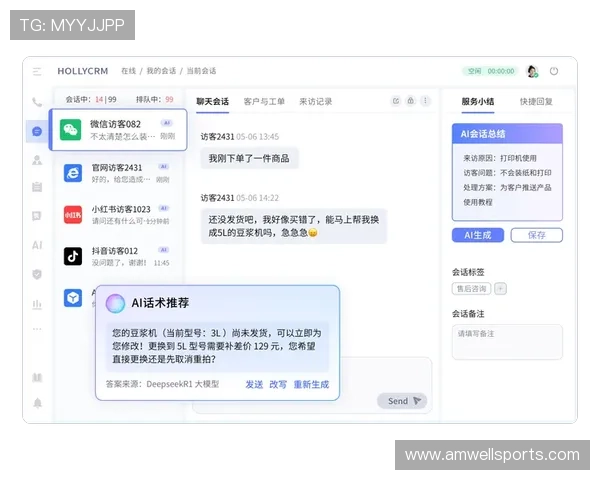Click the TikTok icon of 抖音访客012
Screen dimensions: 600x480
click(73, 256)
